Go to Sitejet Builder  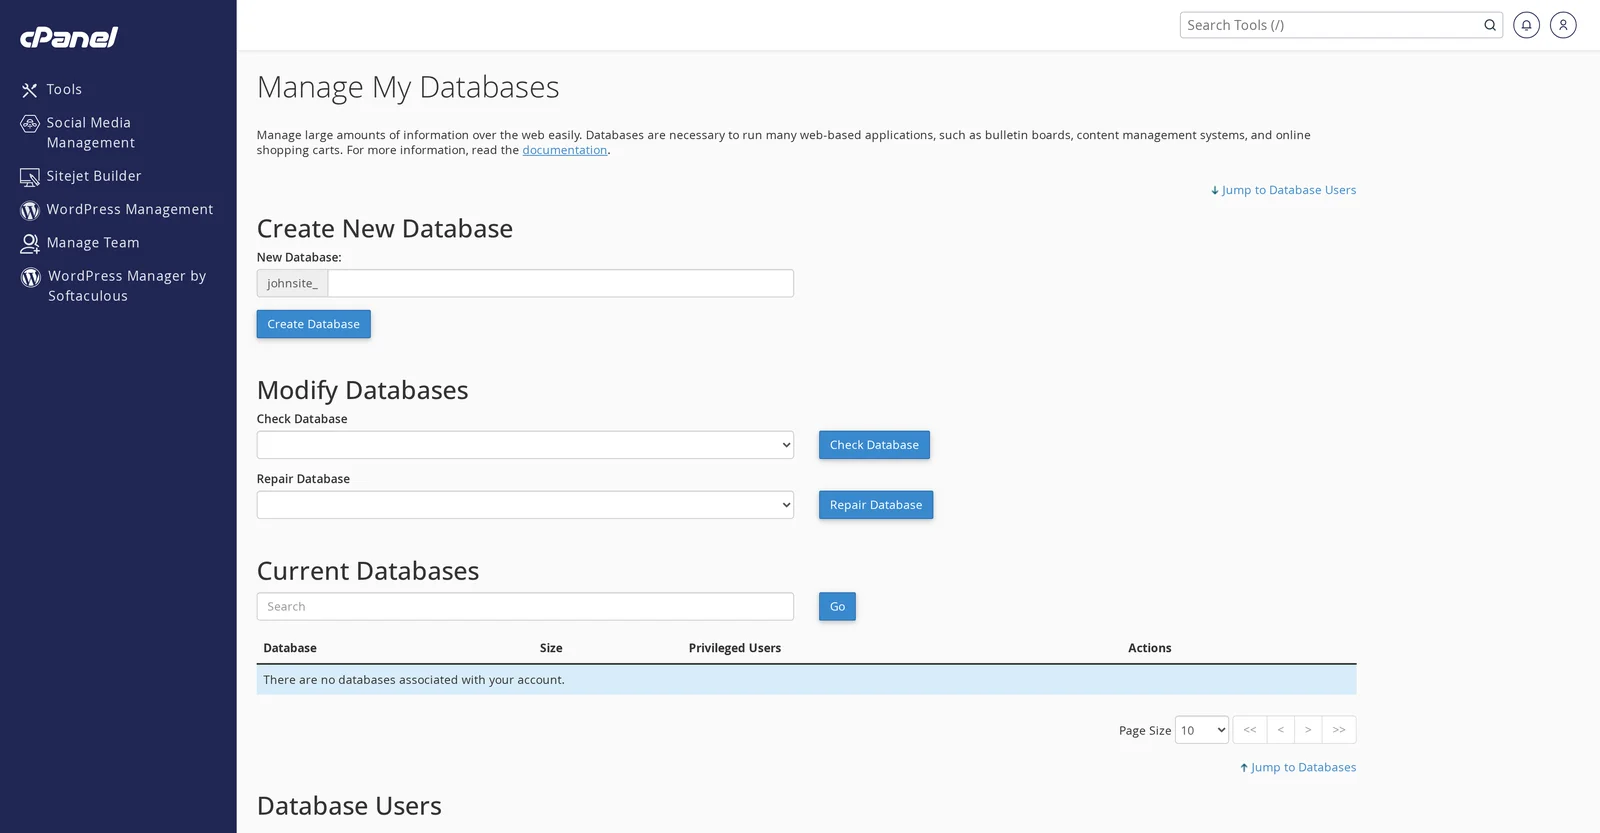coord(94,176)
